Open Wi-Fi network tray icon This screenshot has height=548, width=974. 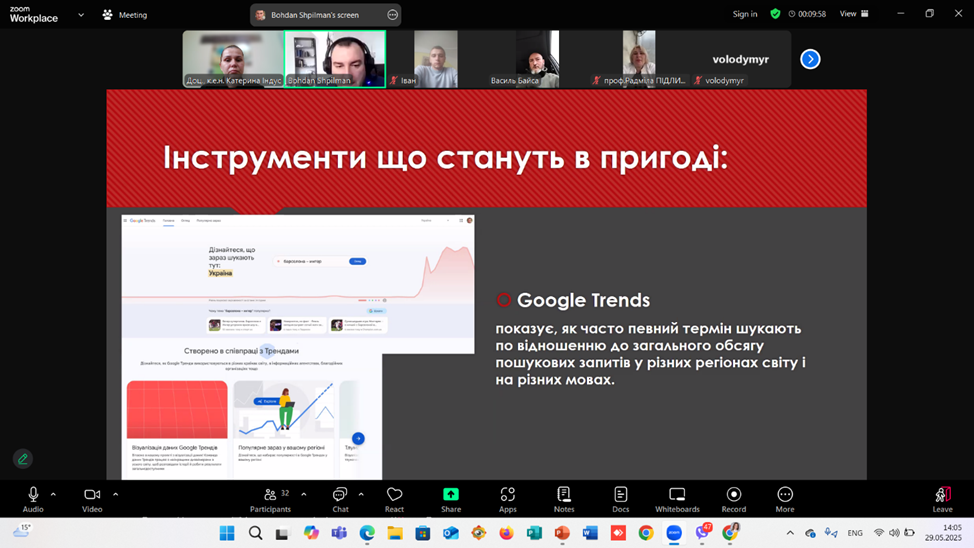click(879, 533)
